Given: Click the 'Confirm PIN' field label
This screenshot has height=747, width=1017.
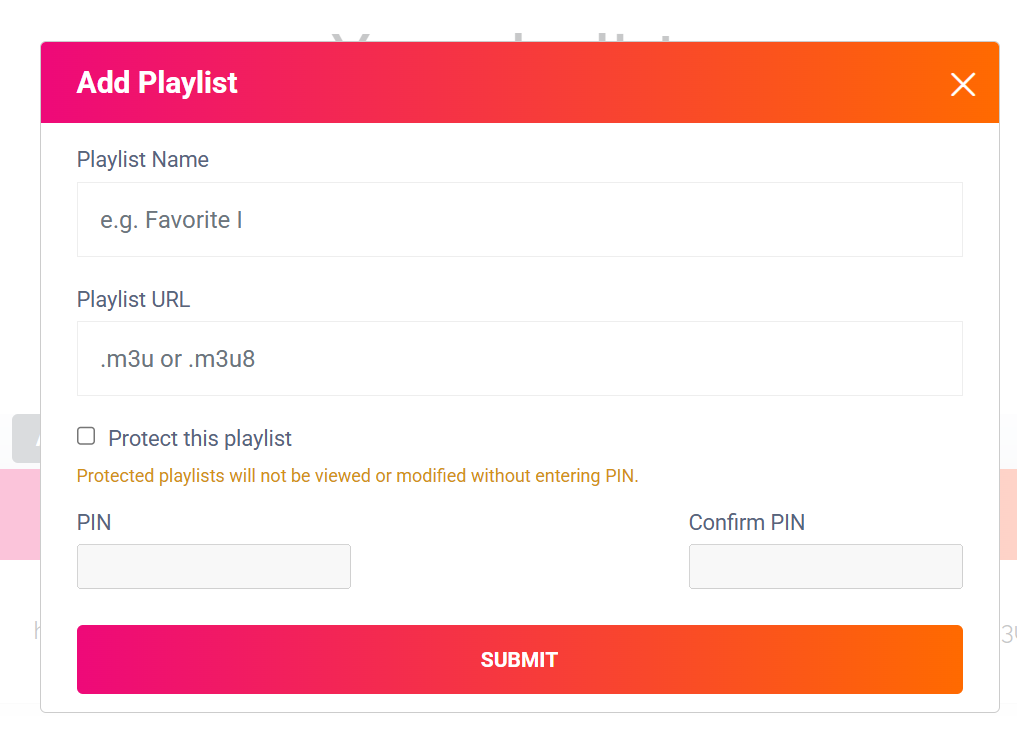Looking at the screenshot, I should [x=747, y=523].
